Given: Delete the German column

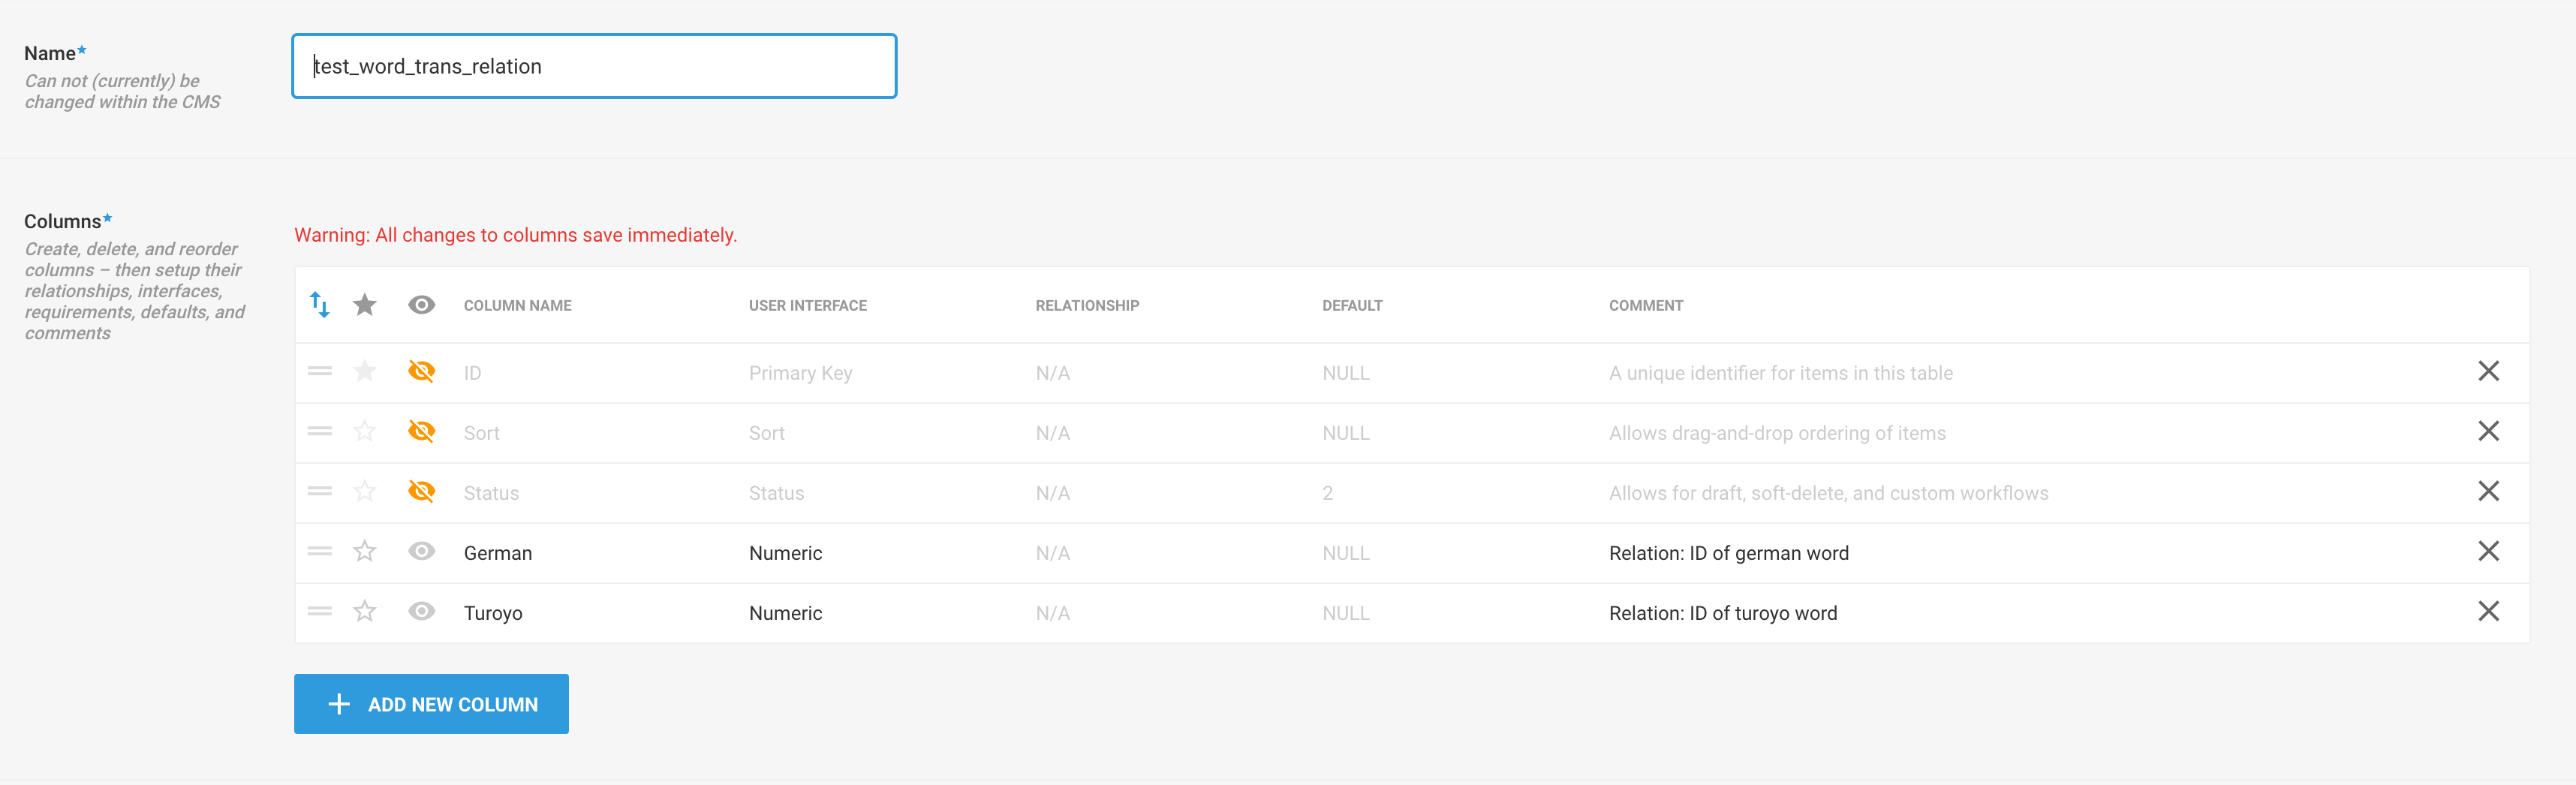Looking at the screenshot, I should 2489,551.
